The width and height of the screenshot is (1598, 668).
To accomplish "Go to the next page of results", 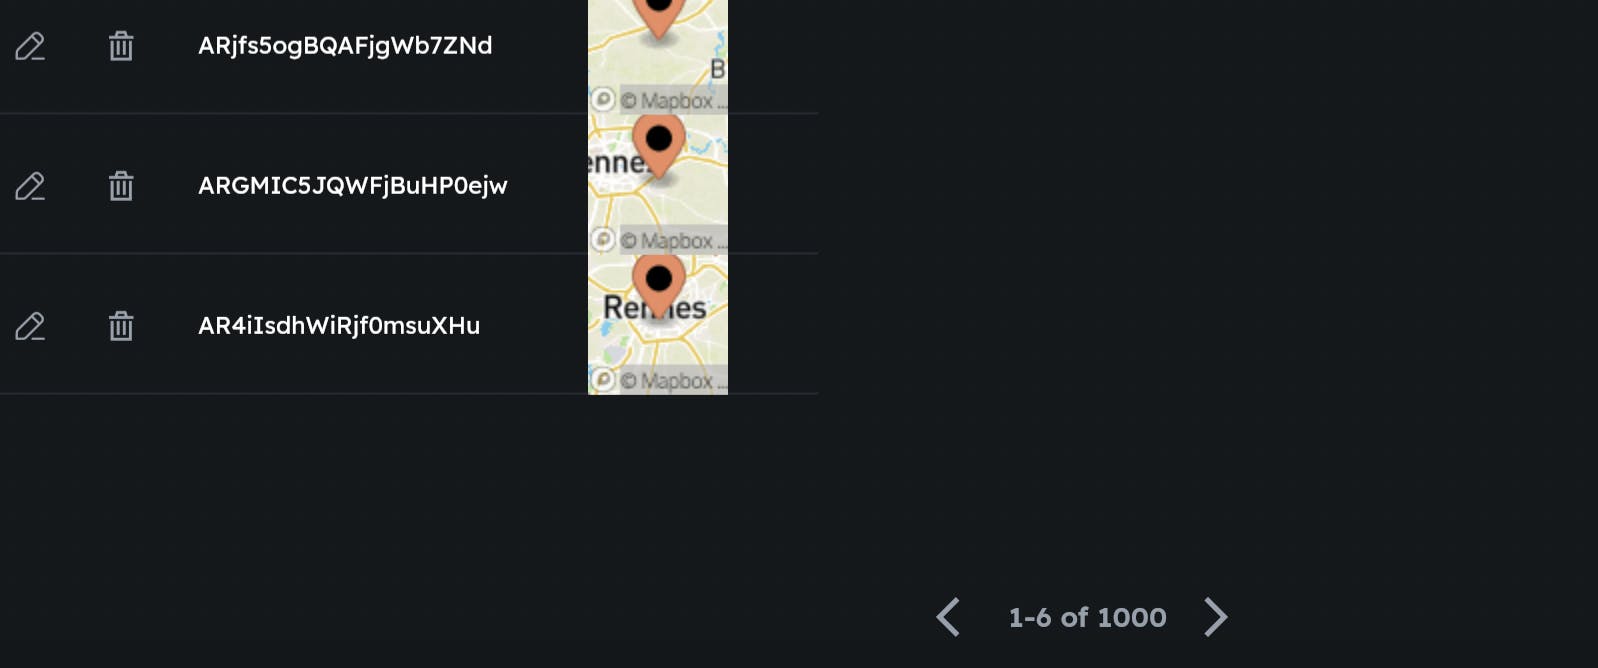I will point(1215,617).
